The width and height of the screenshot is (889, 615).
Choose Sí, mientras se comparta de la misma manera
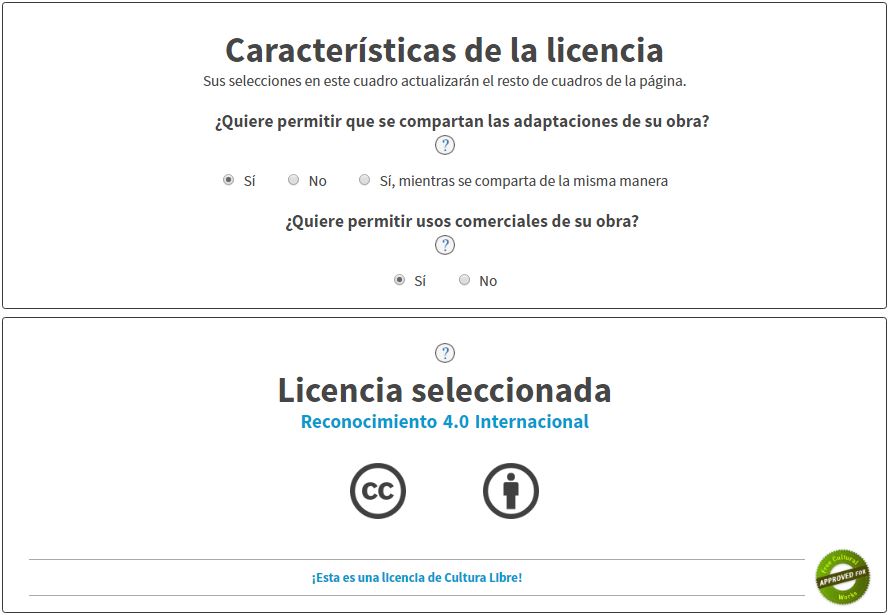tap(365, 180)
